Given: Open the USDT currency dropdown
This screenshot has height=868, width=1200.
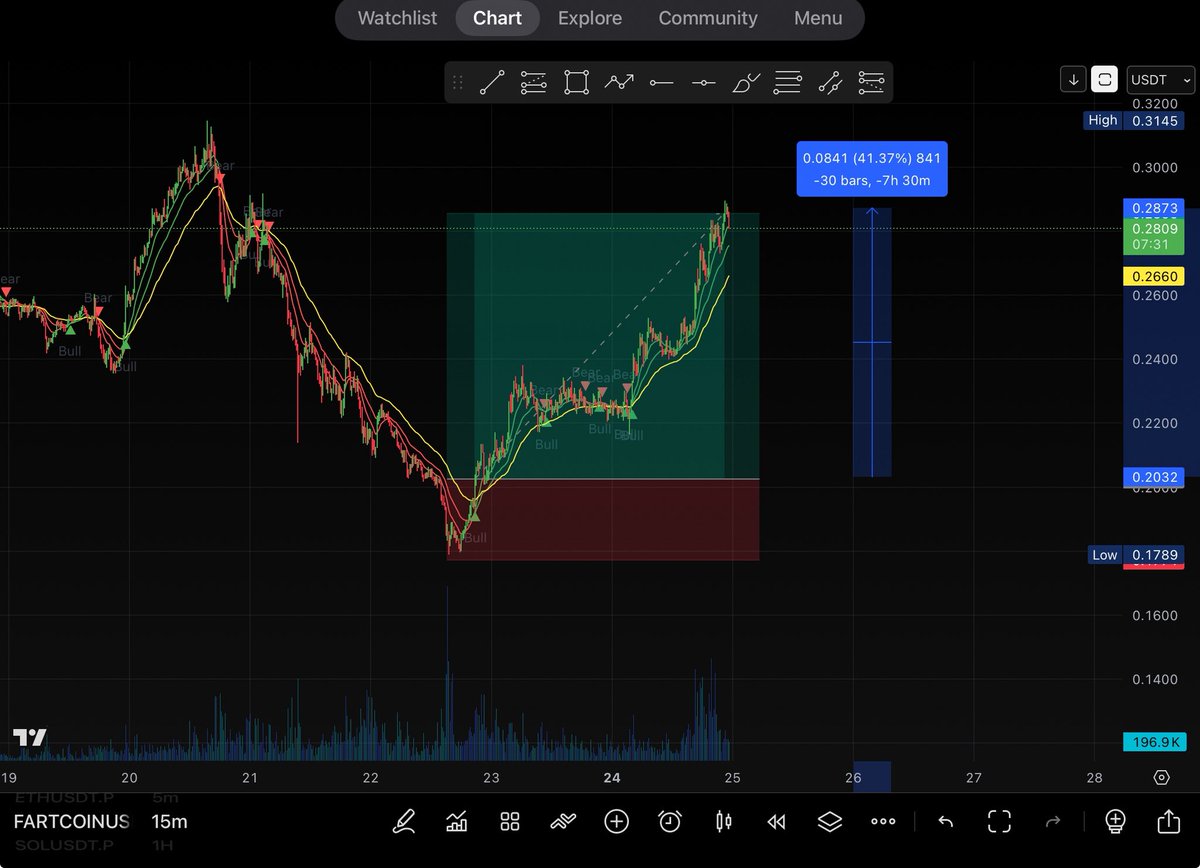Looking at the screenshot, I should tap(1159, 80).
